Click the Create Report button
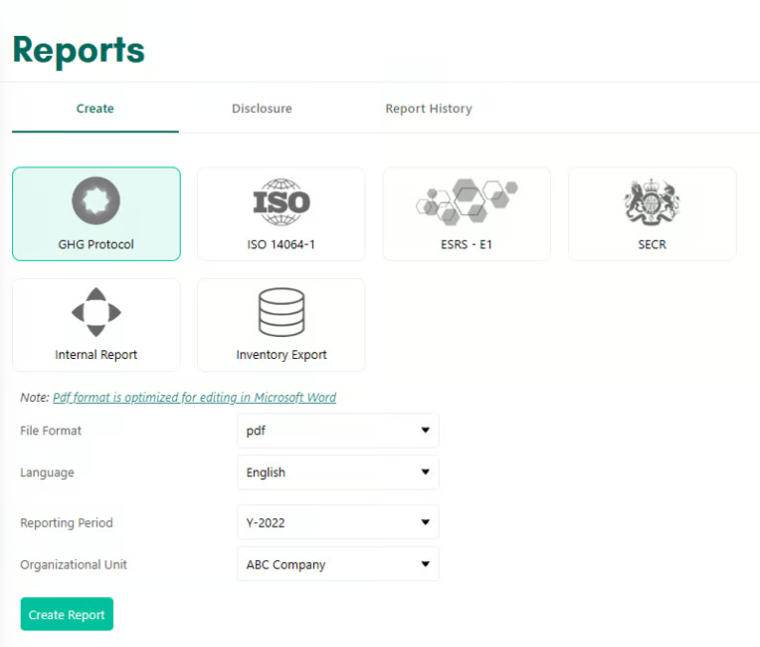 coord(67,614)
